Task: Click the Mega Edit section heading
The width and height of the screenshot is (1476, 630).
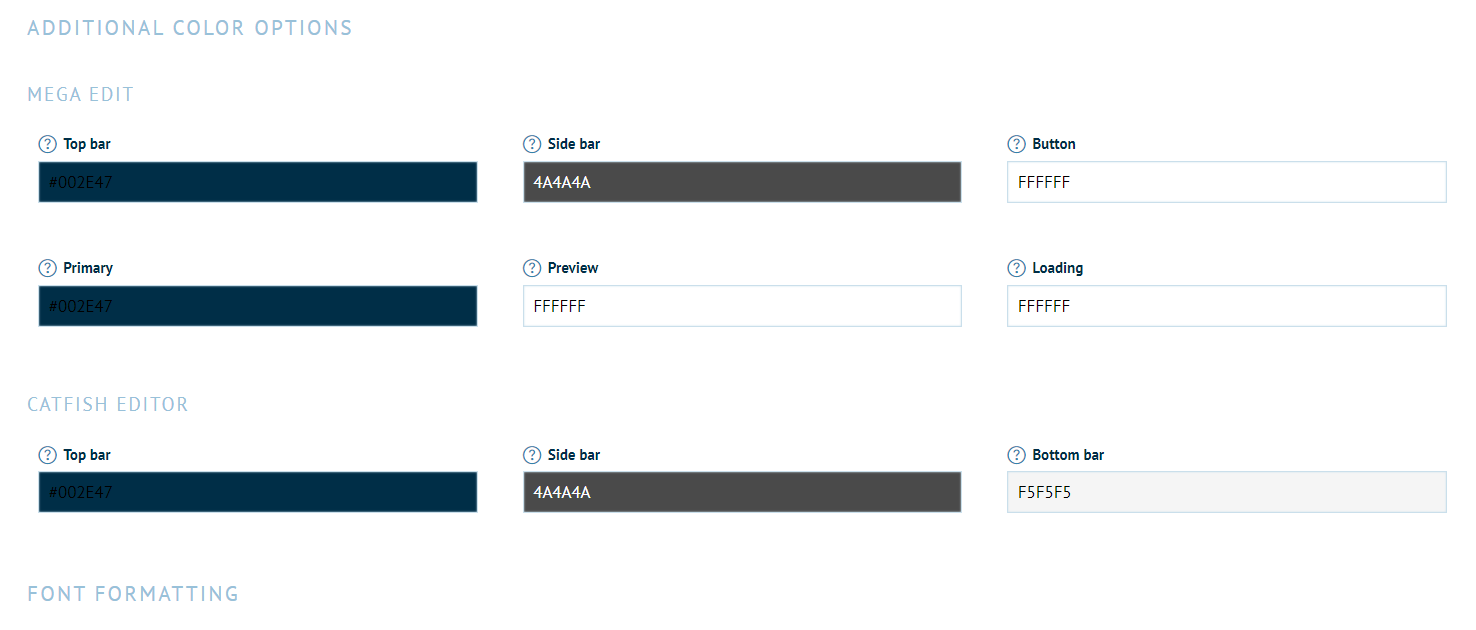Action: 81,95
